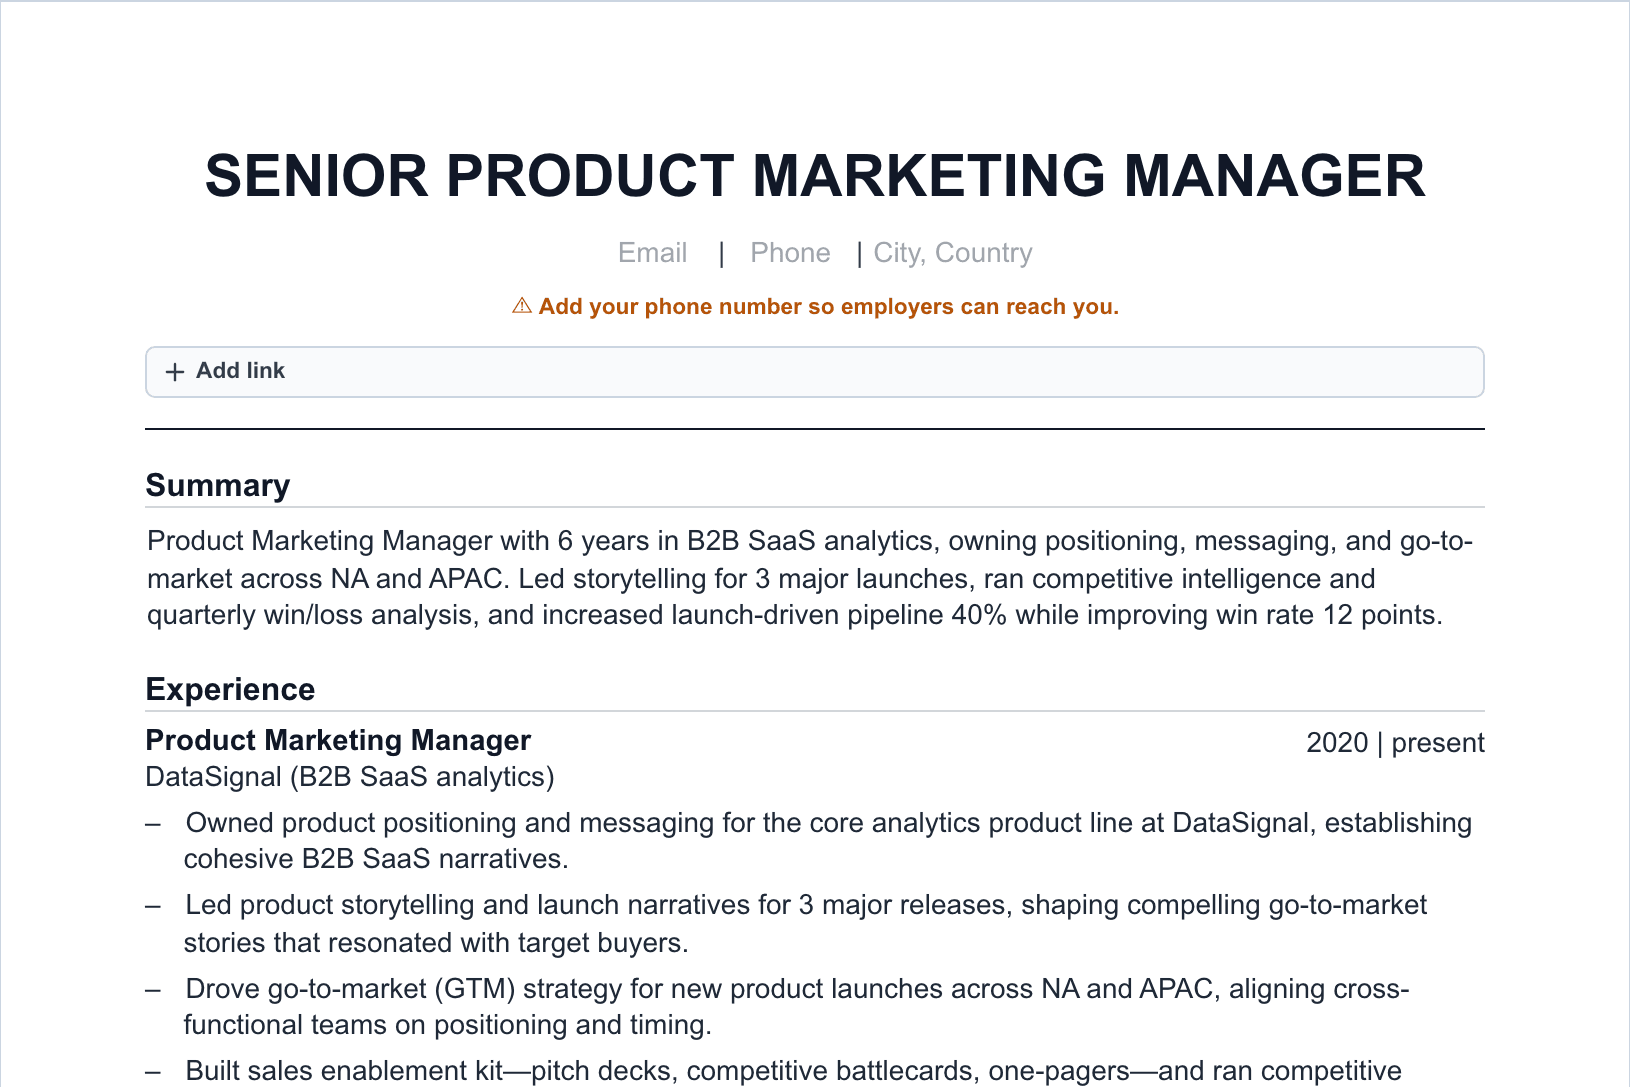
Task: Edit the DataSignal company line
Action: pos(350,777)
